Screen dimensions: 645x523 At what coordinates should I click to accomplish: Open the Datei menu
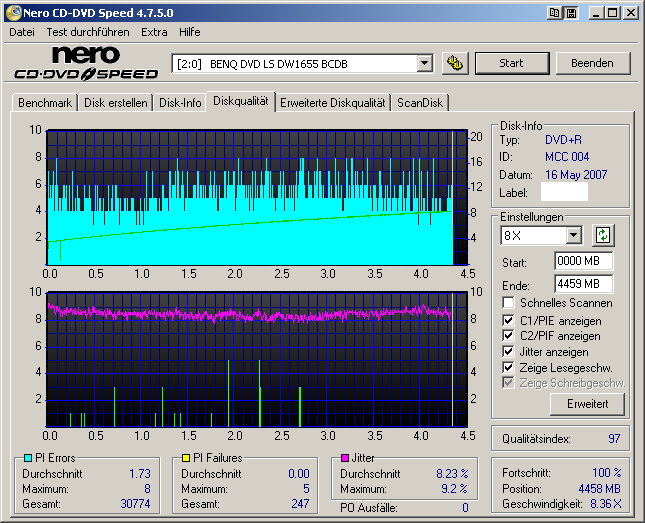pos(22,32)
